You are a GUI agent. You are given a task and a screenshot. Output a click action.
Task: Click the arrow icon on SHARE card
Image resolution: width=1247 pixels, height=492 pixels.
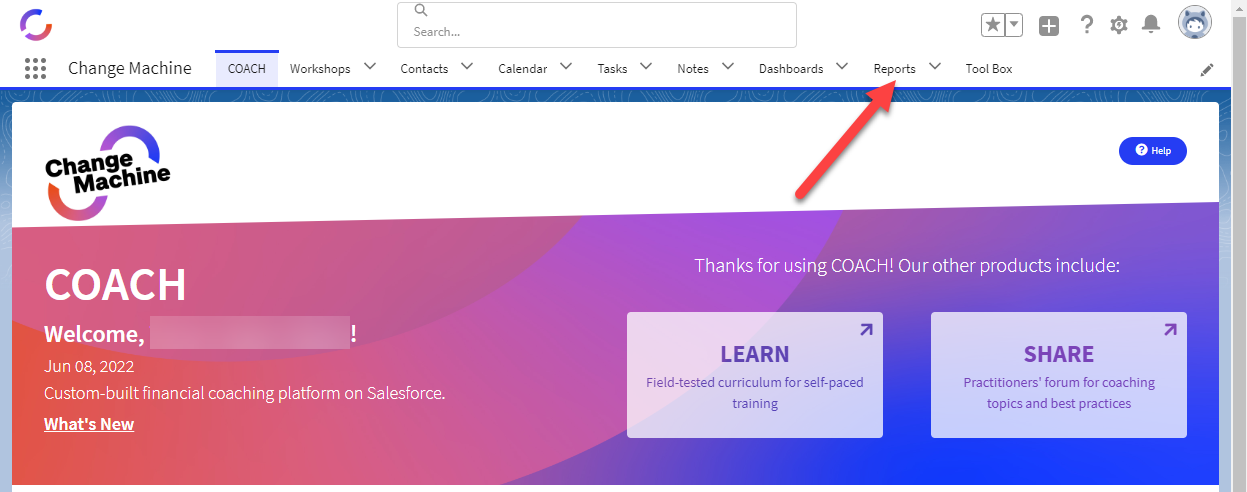click(1170, 329)
